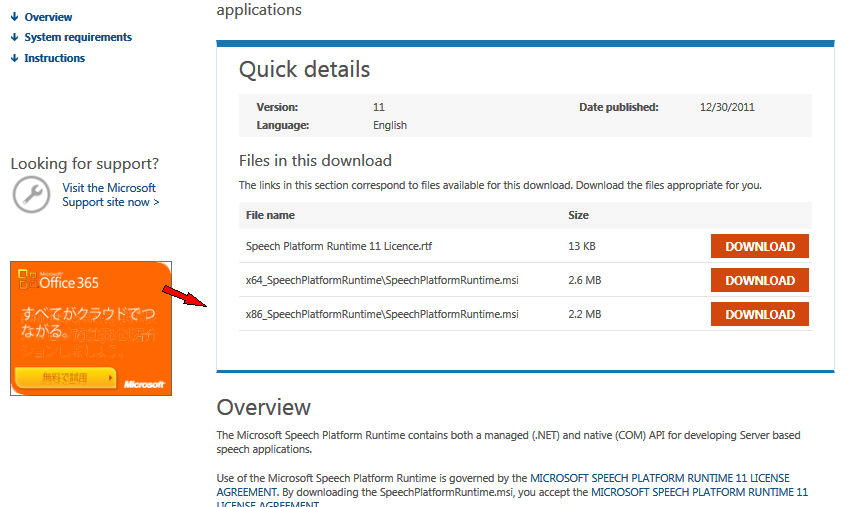
Task: Click the Office 365 logo in the ad
Action: coord(58,281)
